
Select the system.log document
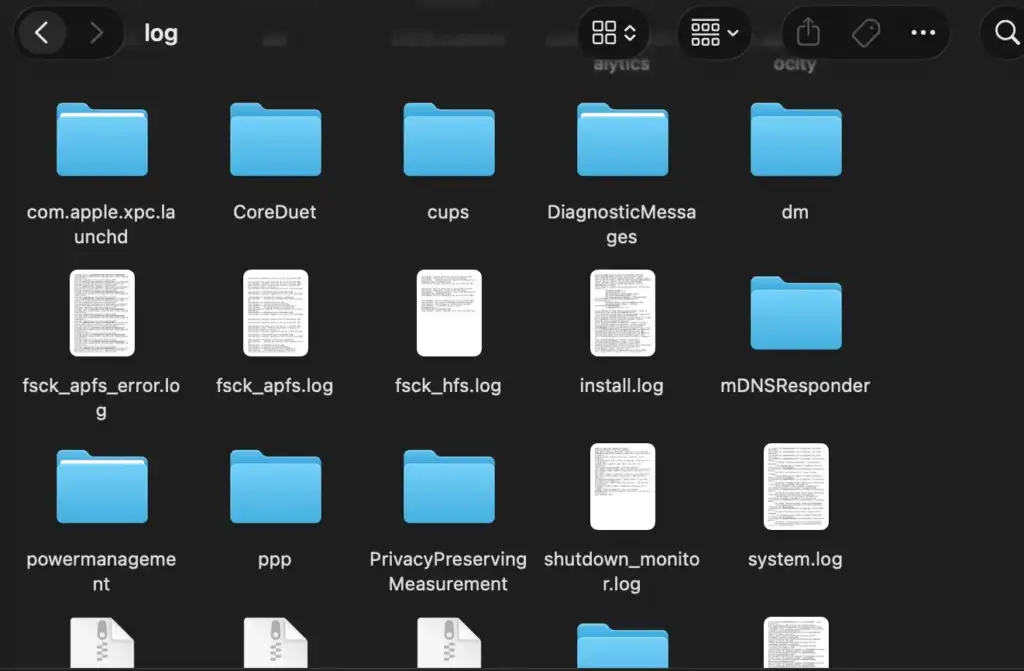[x=795, y=487]
